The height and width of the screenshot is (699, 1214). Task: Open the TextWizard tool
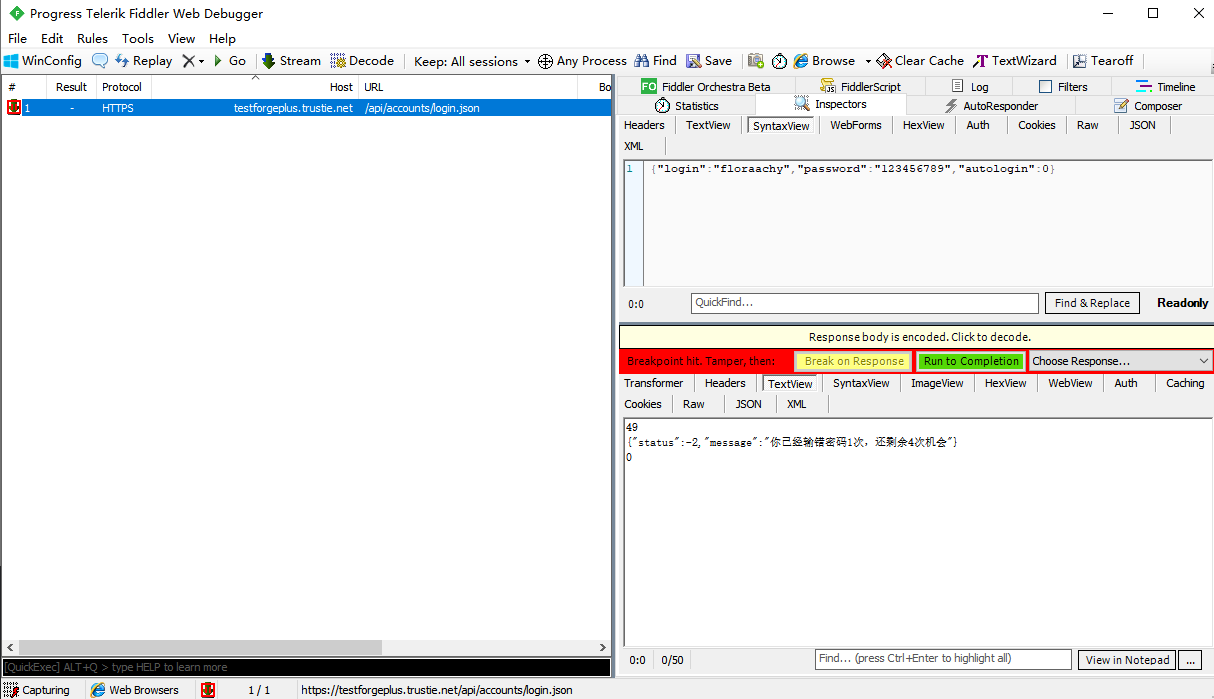tap(1015, 61)
